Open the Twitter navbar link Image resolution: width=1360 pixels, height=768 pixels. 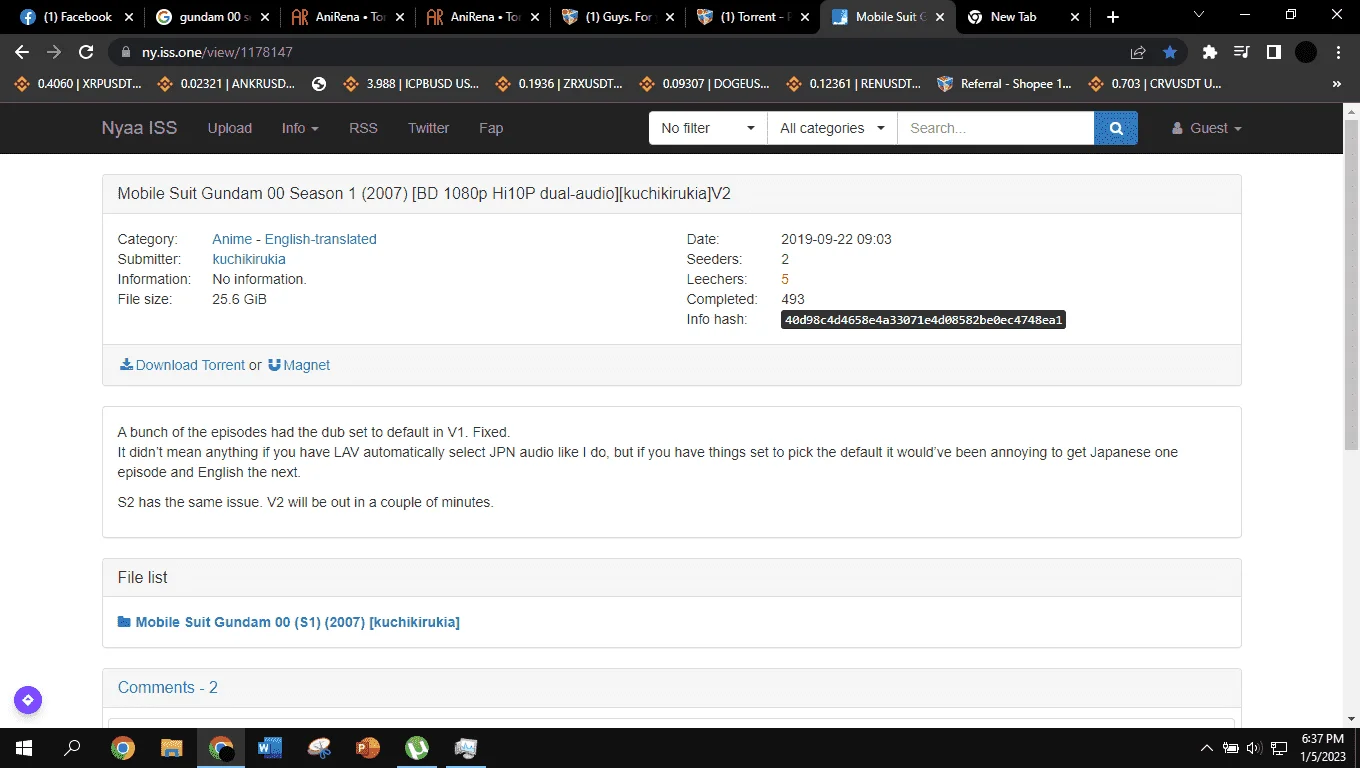(x=428, y=128)
